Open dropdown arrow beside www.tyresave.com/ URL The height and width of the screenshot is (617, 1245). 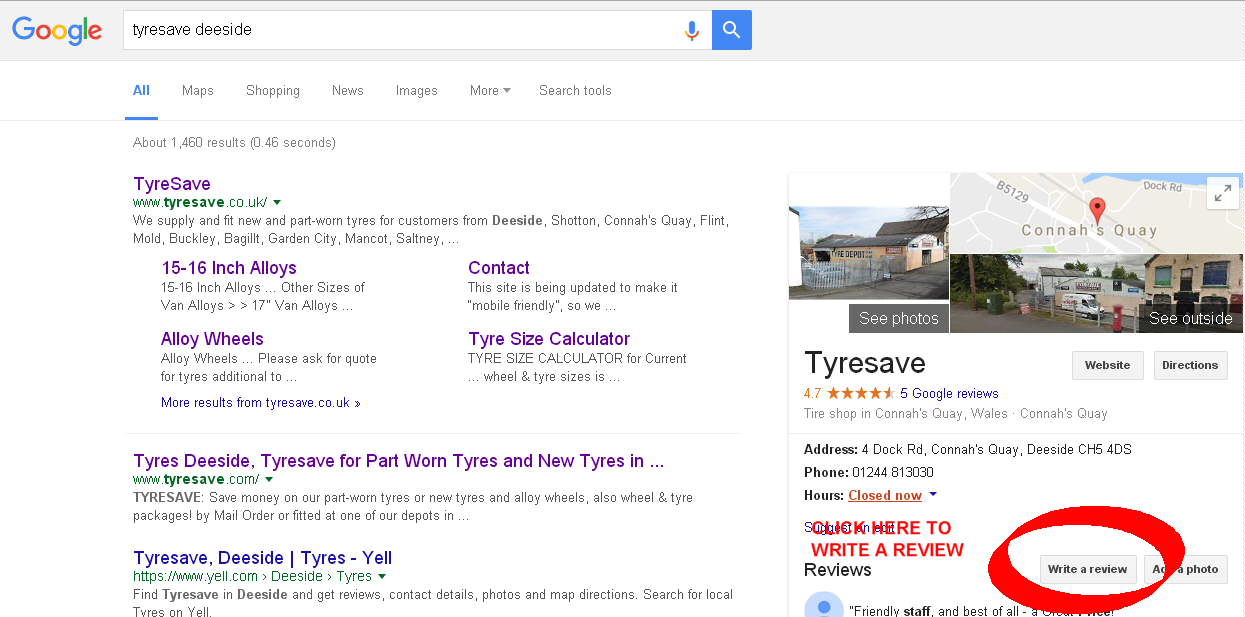click(269, 479)
